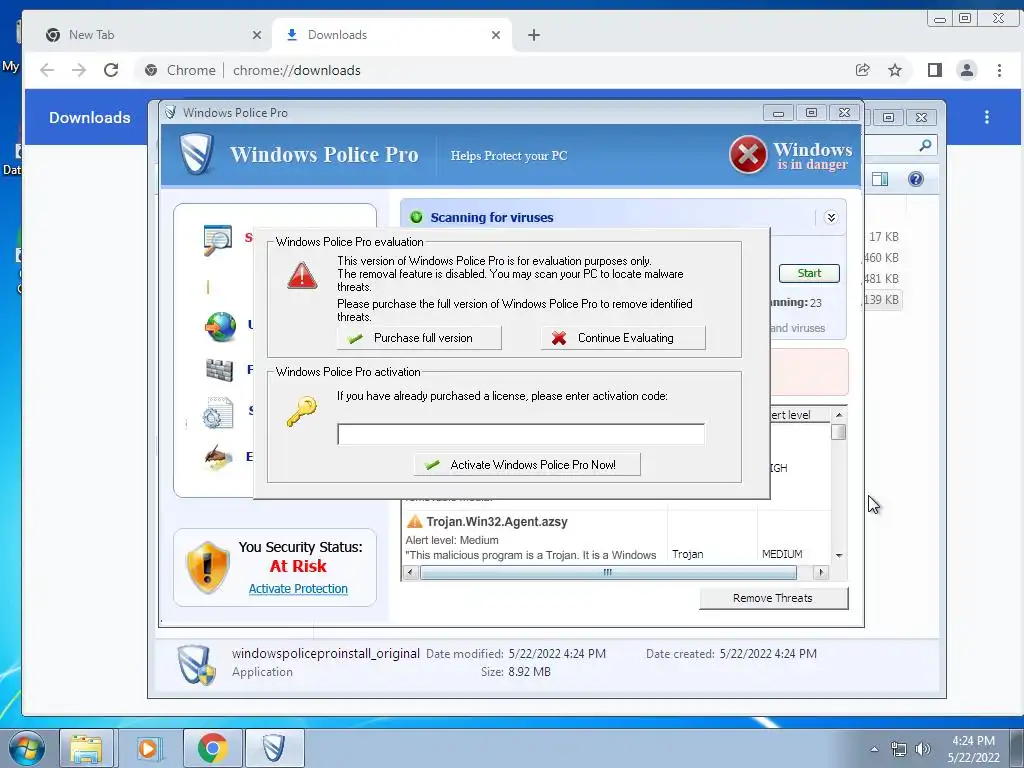Click the firewall brick wall icon
Image resolution: width=1024 pixels, height=768 pixels.
coord(219,370)
